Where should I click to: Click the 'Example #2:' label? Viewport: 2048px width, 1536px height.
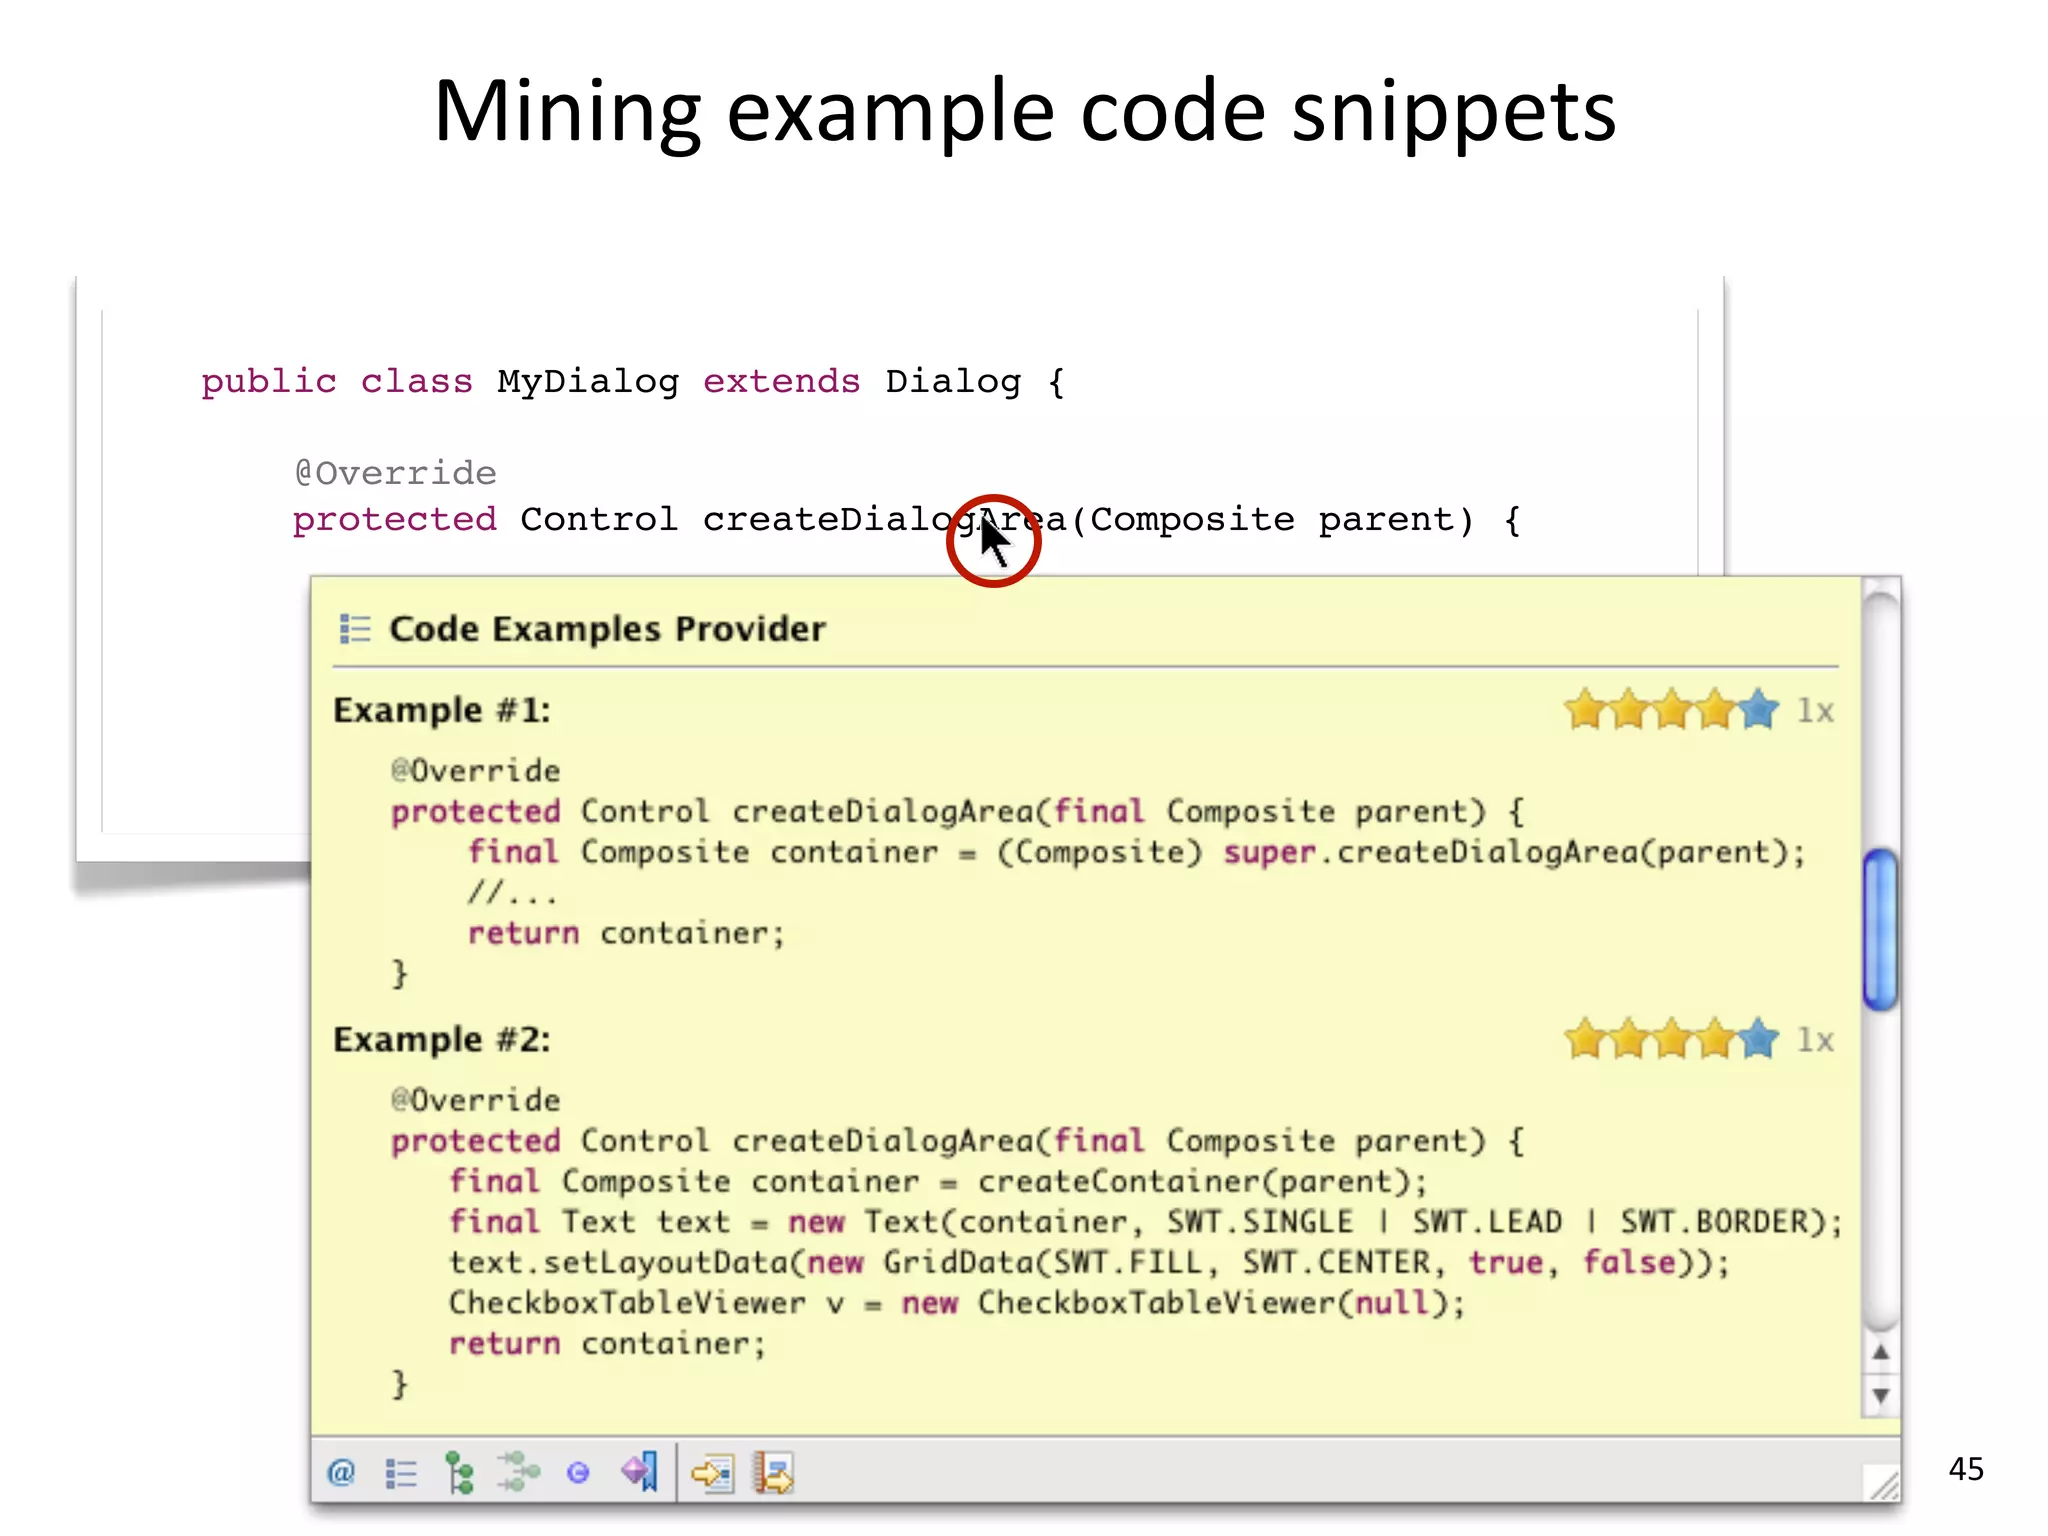point(442,1040)
